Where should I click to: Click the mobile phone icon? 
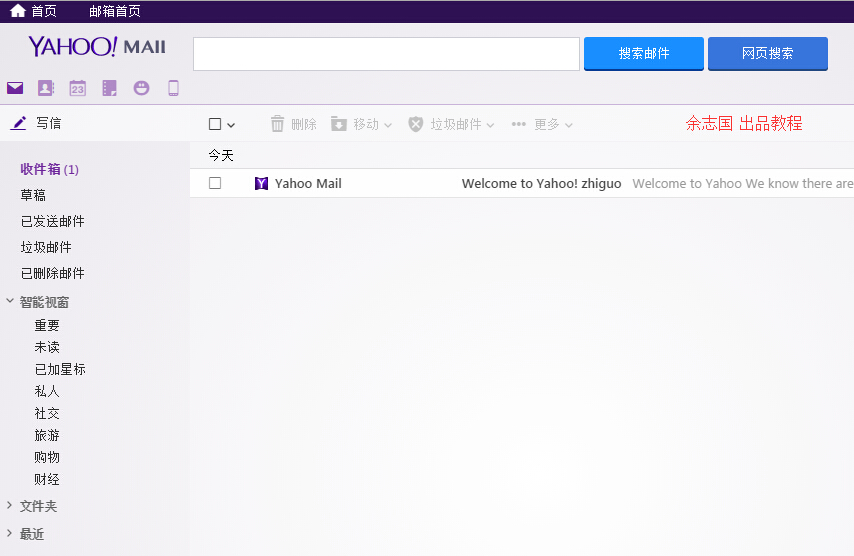pyautogui.click(x=173, y=88)
